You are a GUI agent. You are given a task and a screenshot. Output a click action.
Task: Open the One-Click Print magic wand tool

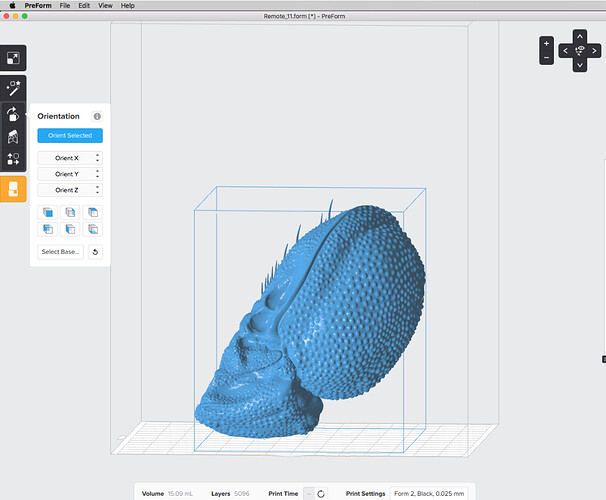(14, 88)
